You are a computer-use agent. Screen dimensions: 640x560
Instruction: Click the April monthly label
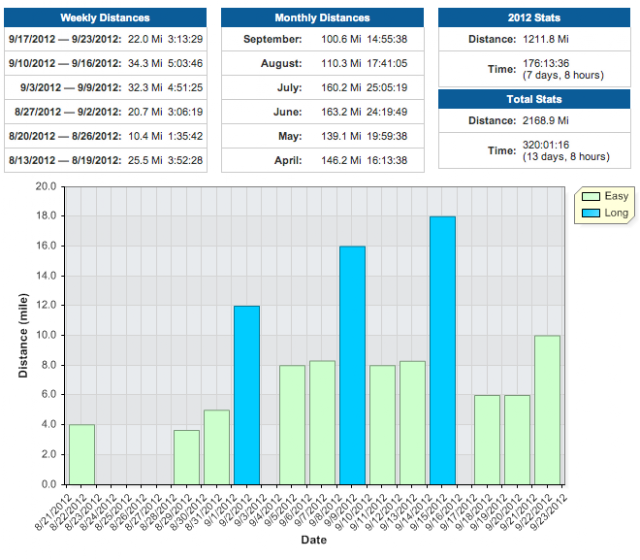pos(288,160)
